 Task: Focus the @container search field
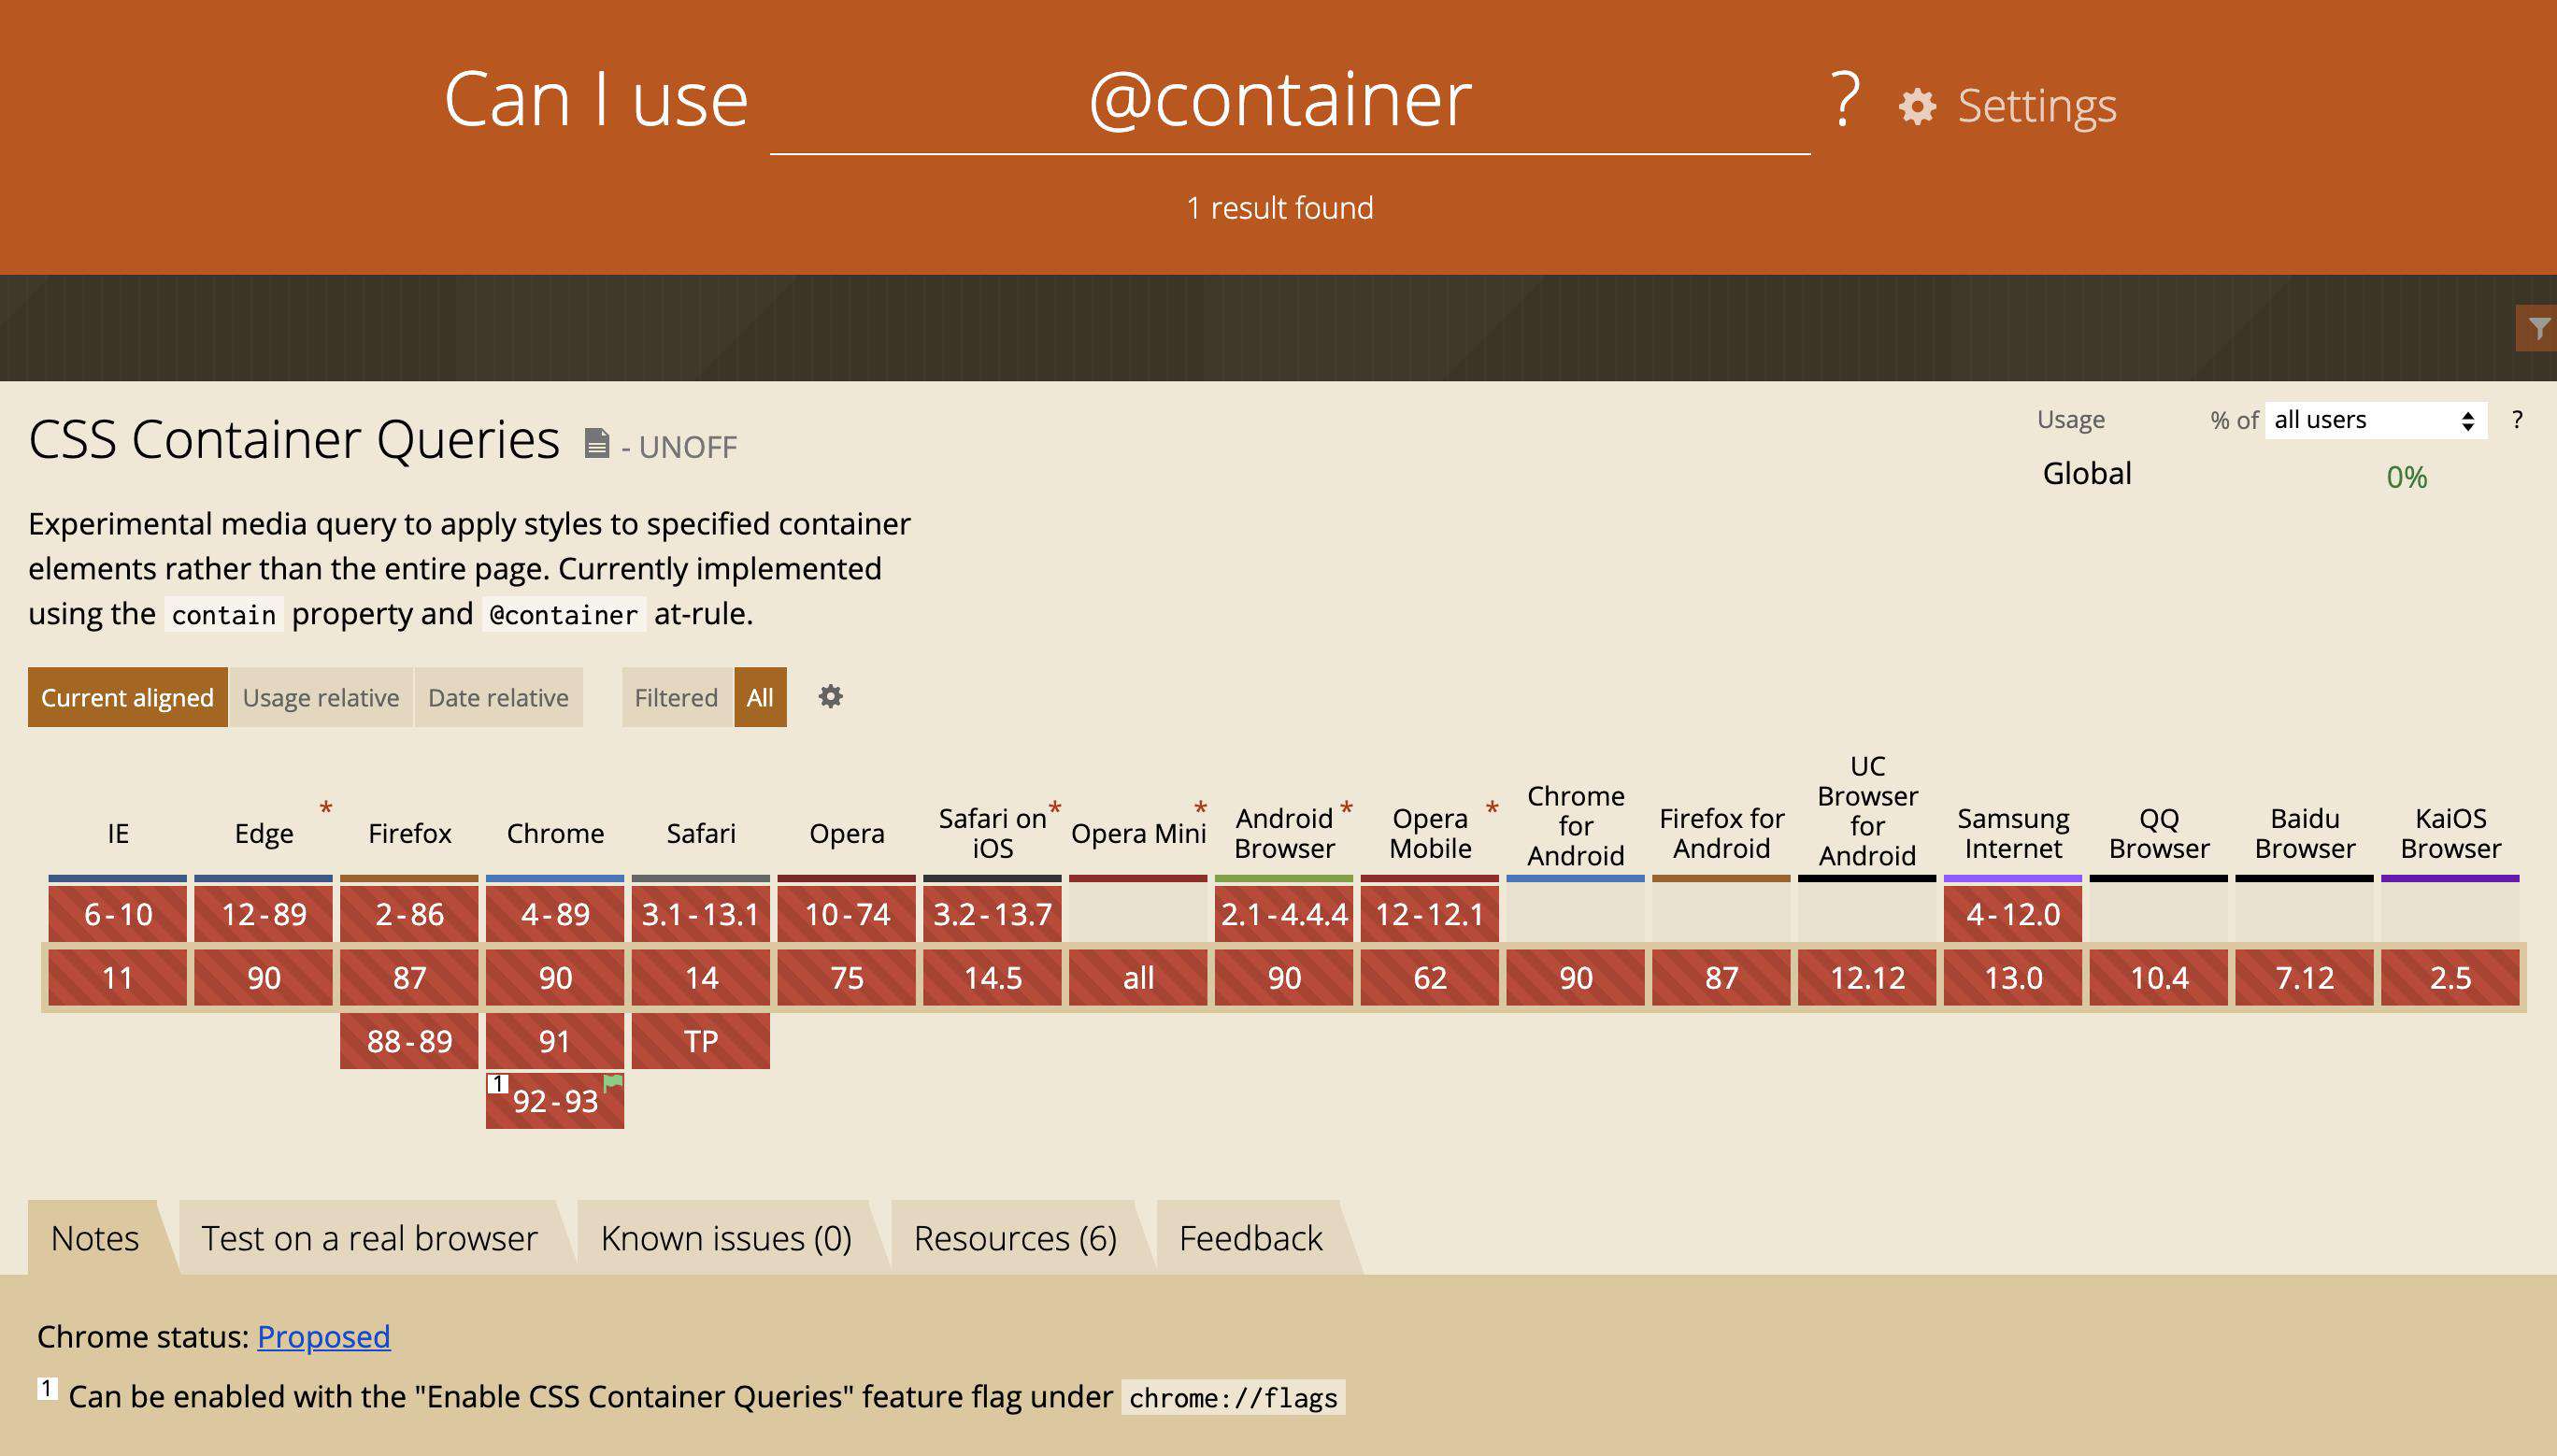tap(1290, 100)
